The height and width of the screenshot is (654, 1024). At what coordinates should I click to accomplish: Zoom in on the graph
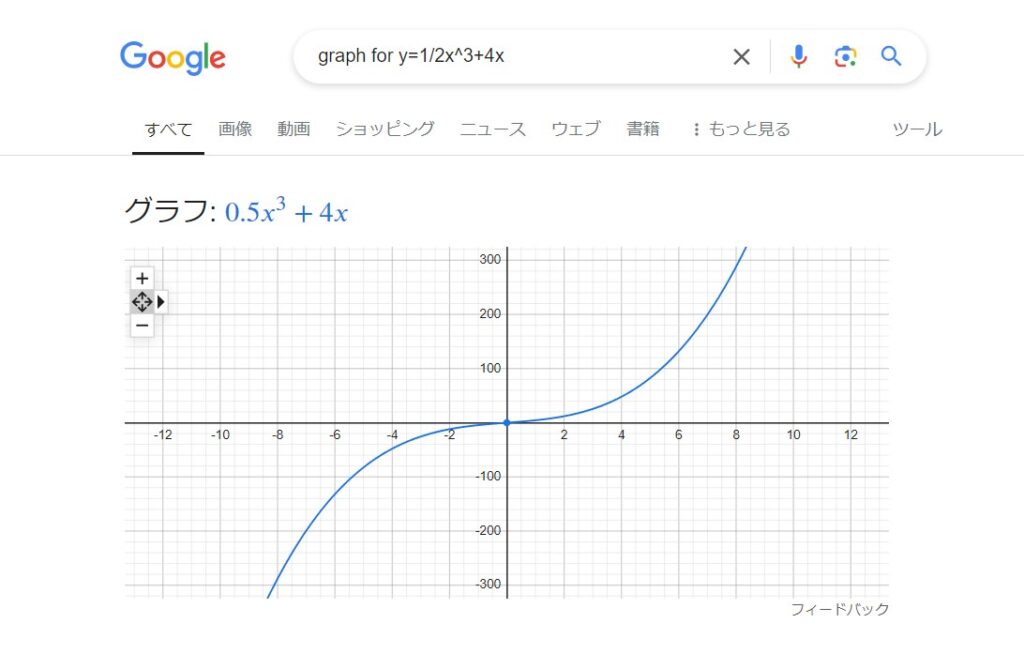142,278
